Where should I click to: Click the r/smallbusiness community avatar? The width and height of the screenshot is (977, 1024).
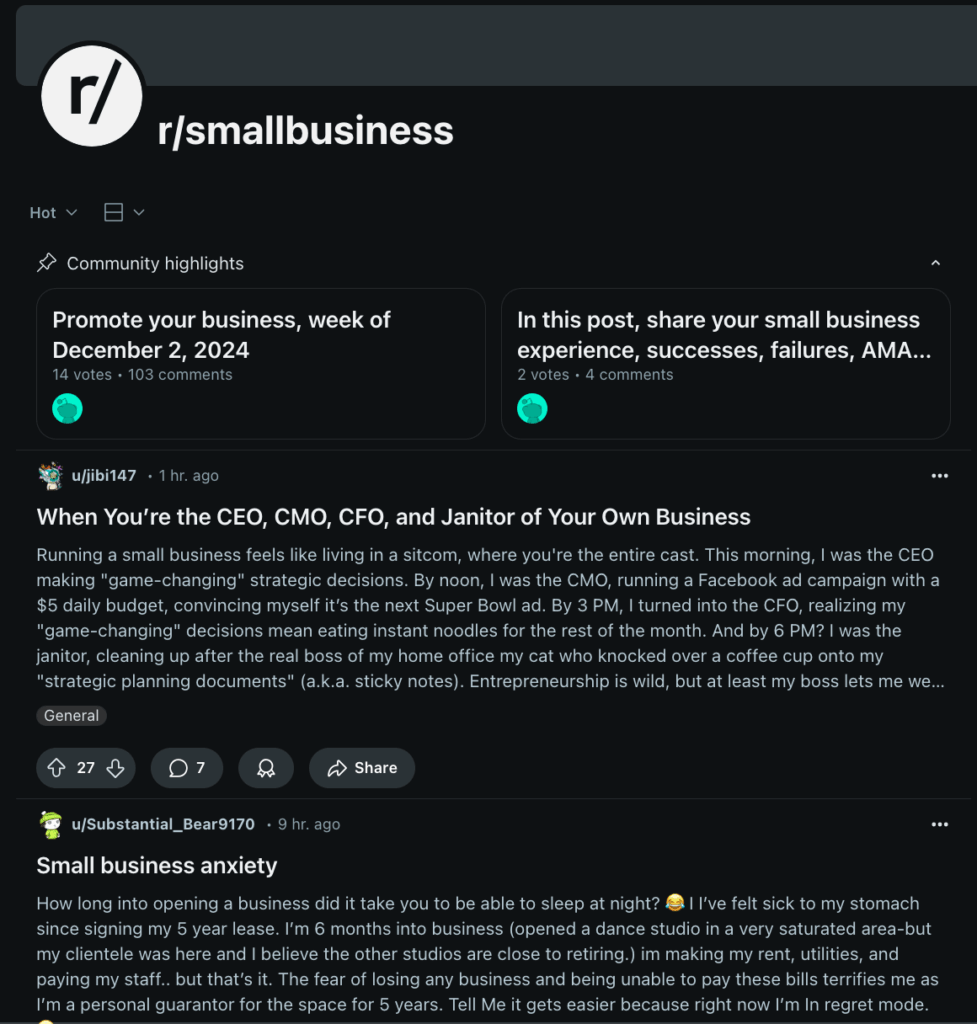92,95
